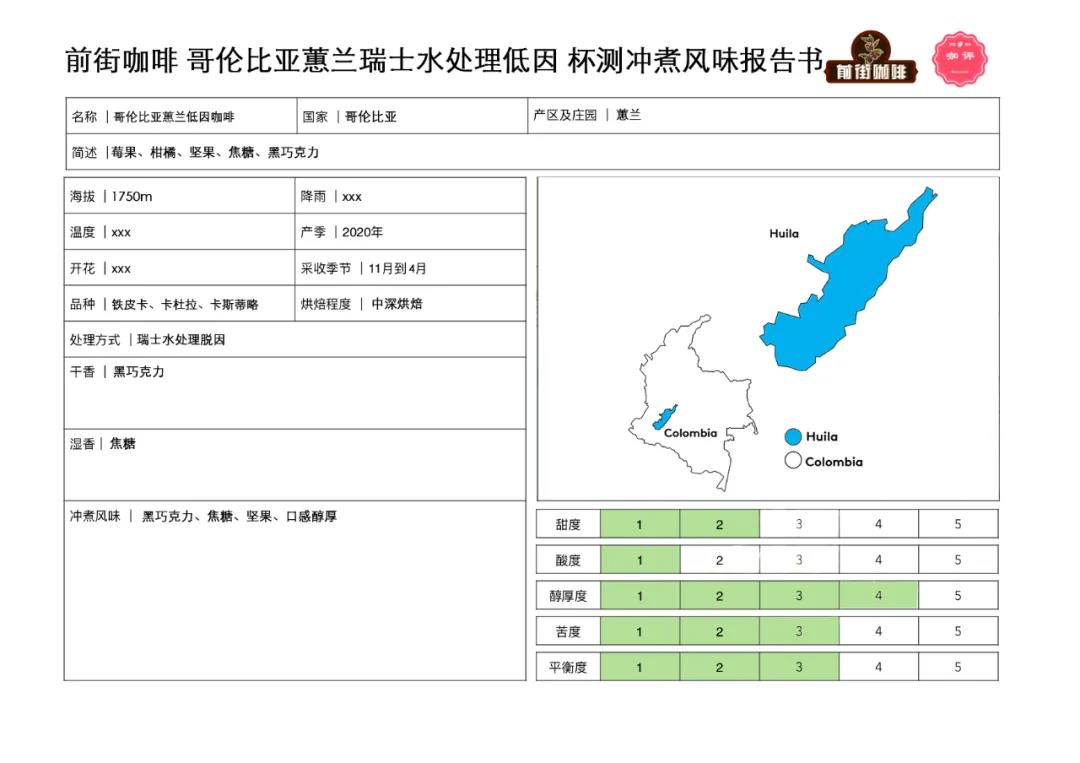Click the Colombia country outline map

690,400
